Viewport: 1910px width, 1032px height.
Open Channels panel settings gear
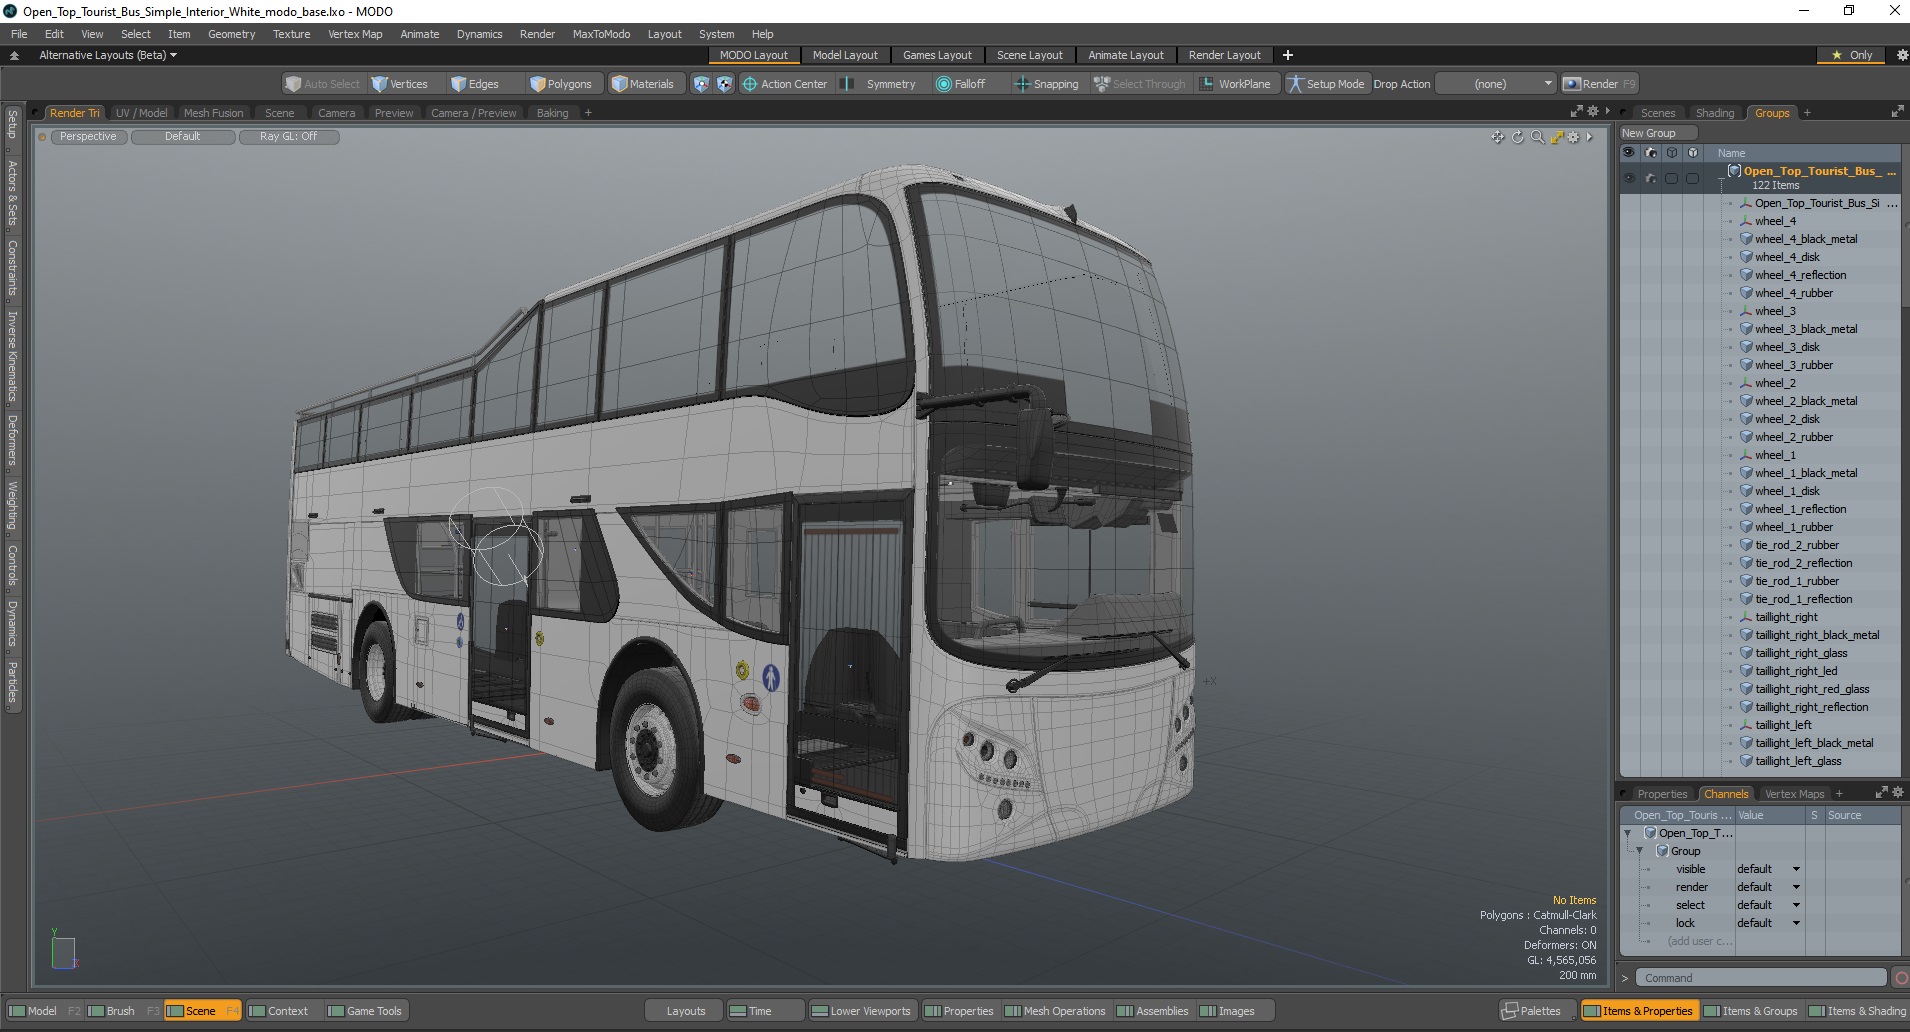tap(1898, 793)
